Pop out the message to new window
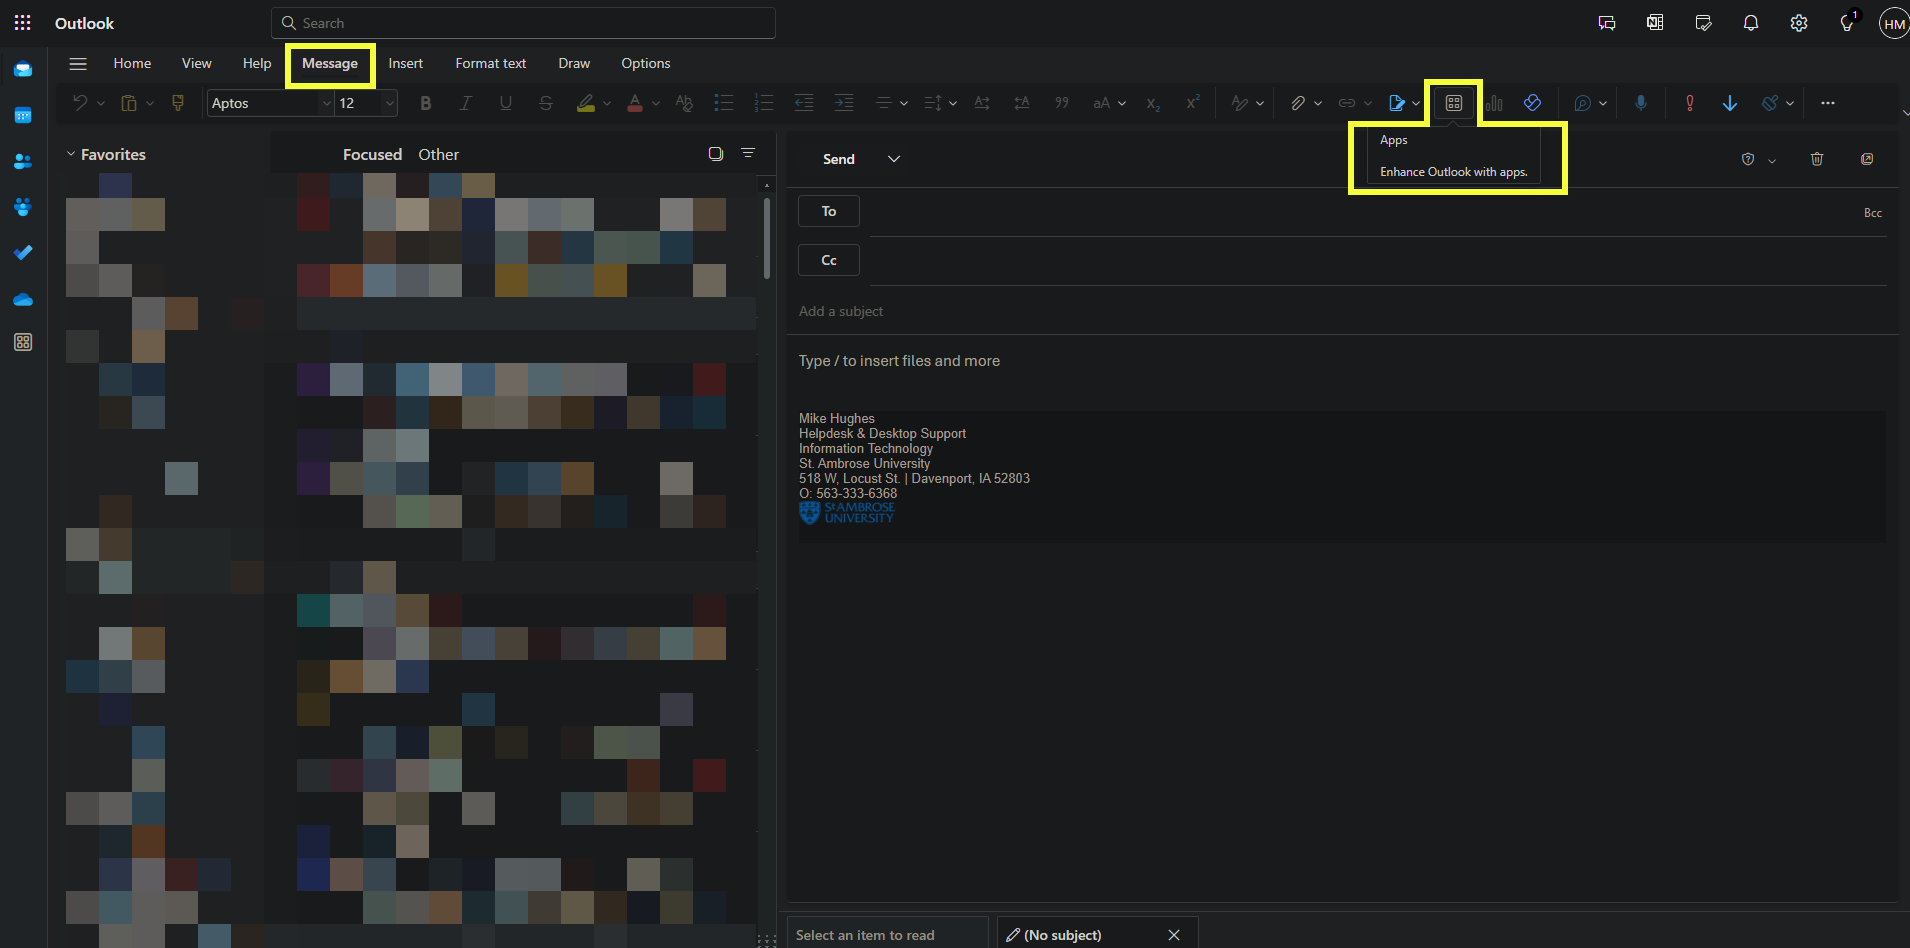1910x948 pixels. (x=1867, y=159)
